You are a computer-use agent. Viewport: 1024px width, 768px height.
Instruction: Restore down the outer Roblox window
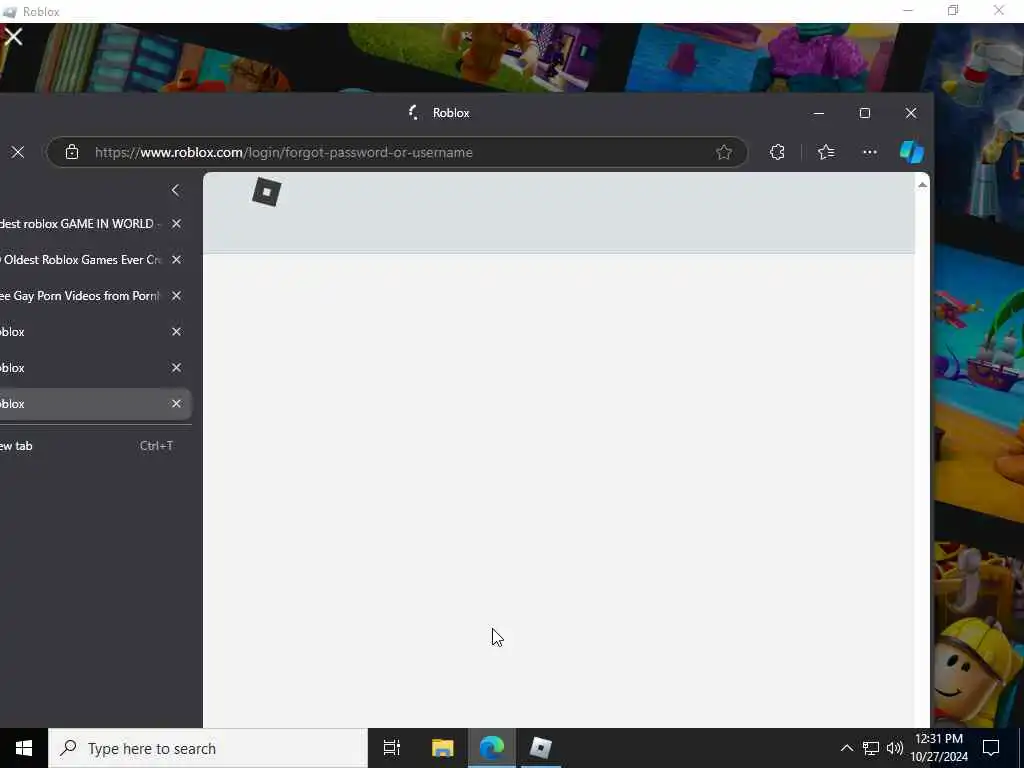[953, 10]
